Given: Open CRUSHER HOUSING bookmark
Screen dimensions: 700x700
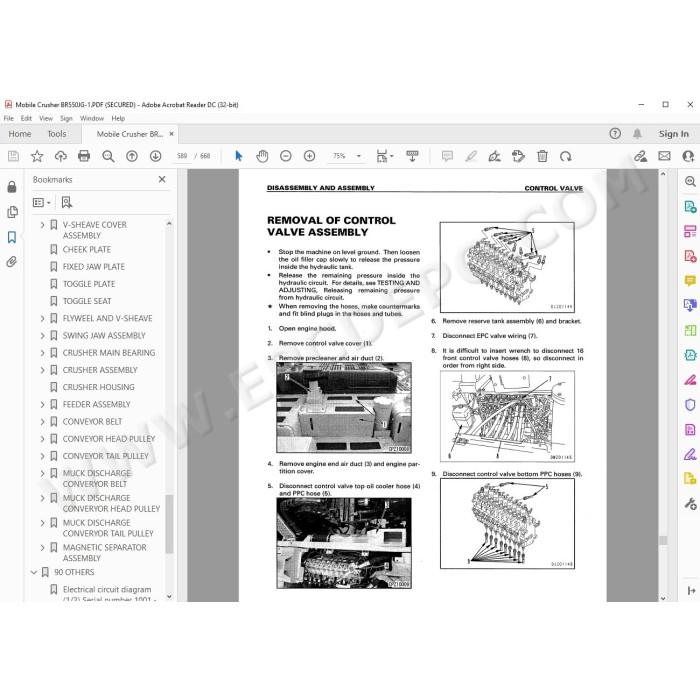Looking at the screenshot, I should 98,388.
